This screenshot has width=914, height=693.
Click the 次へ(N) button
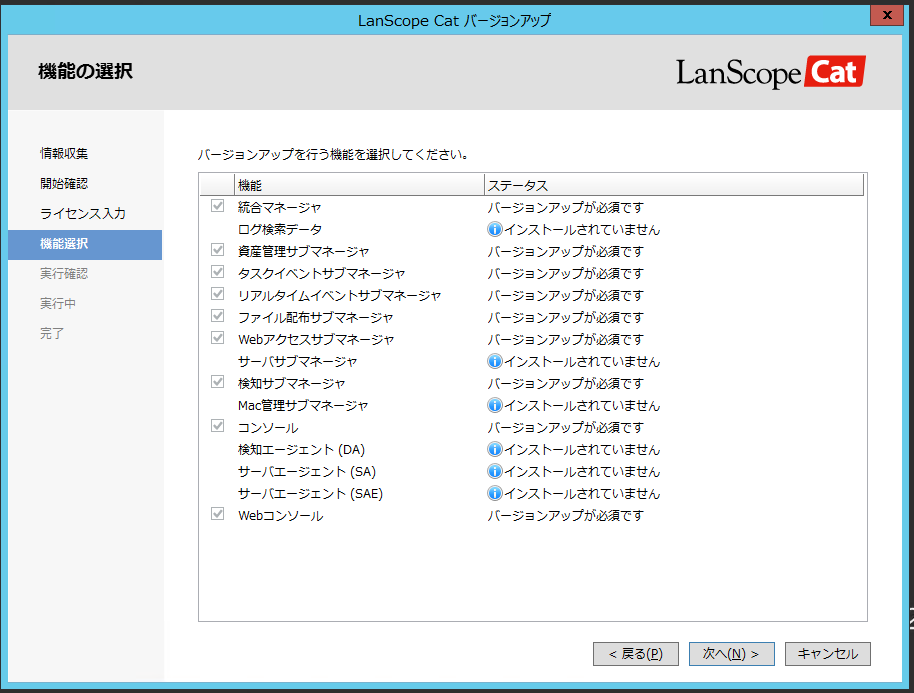731,654
